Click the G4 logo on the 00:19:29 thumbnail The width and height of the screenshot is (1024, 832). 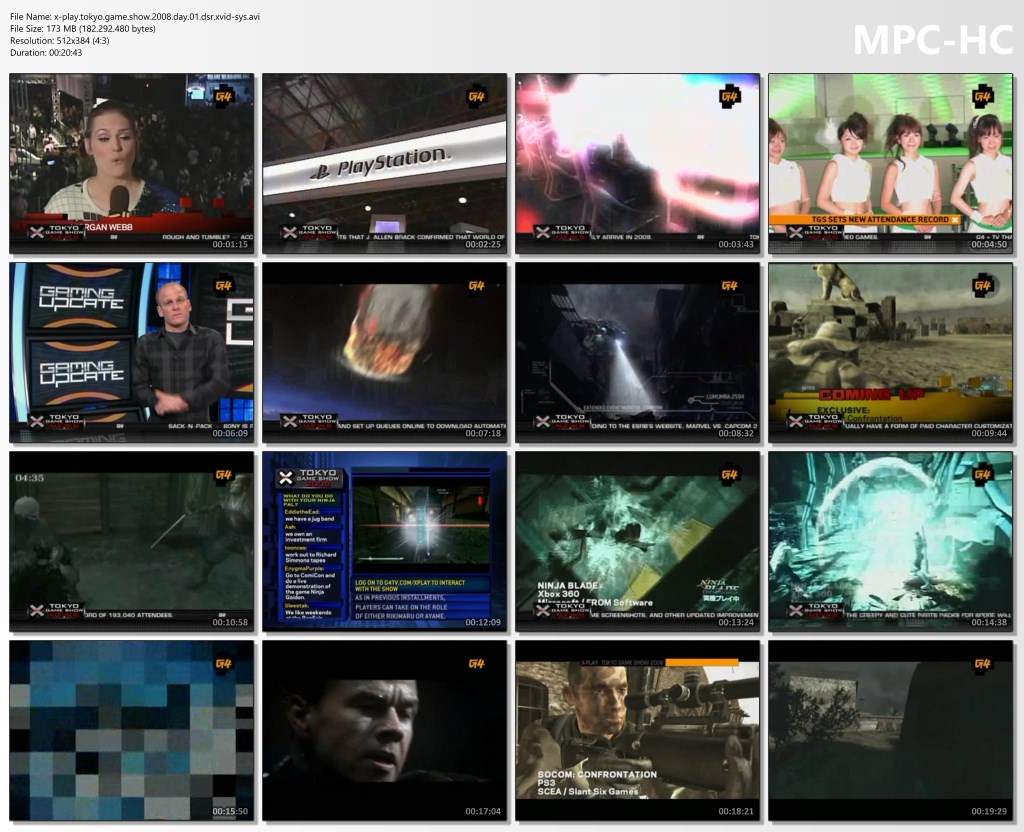983,664
